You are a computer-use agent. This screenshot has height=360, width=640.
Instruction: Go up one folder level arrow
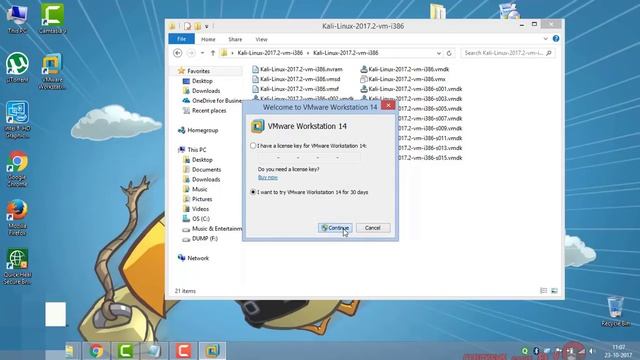click(213, 53)
